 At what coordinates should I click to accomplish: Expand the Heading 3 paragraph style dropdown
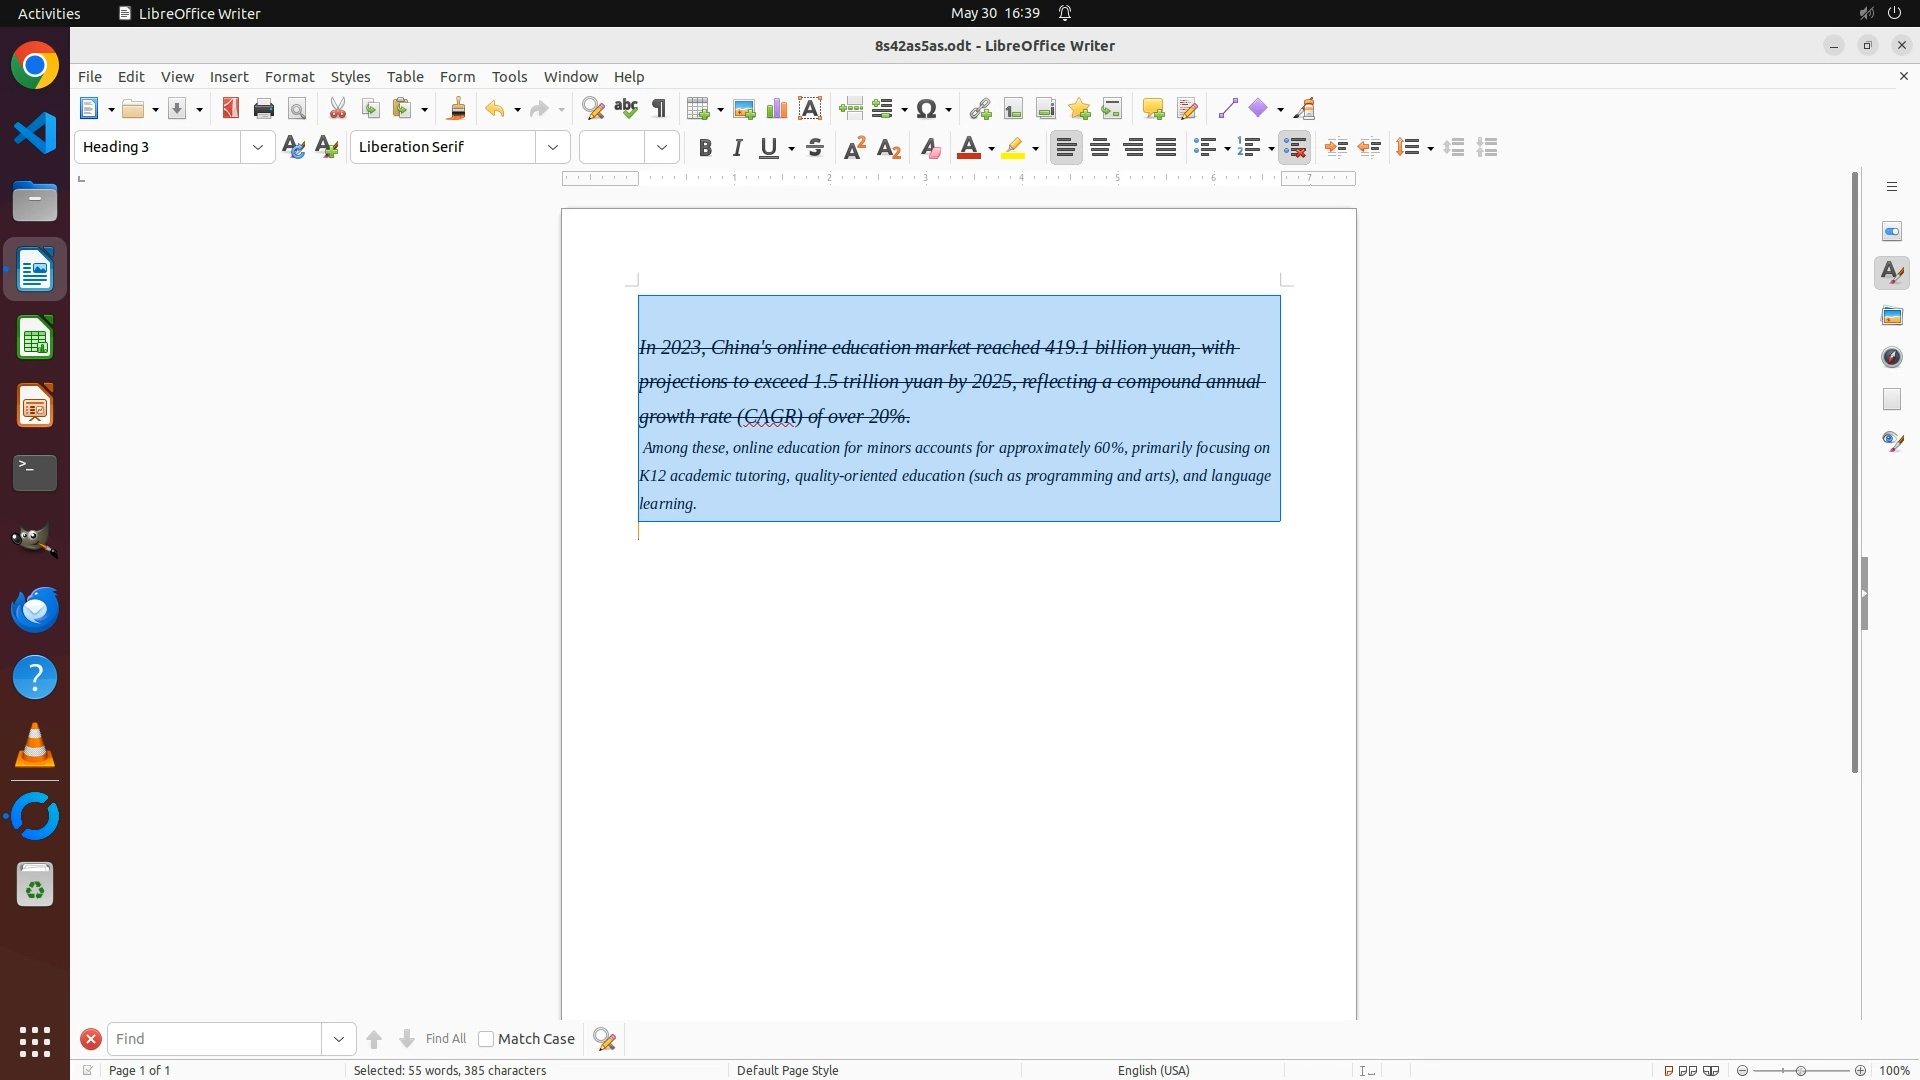click(x=258, y=148)
